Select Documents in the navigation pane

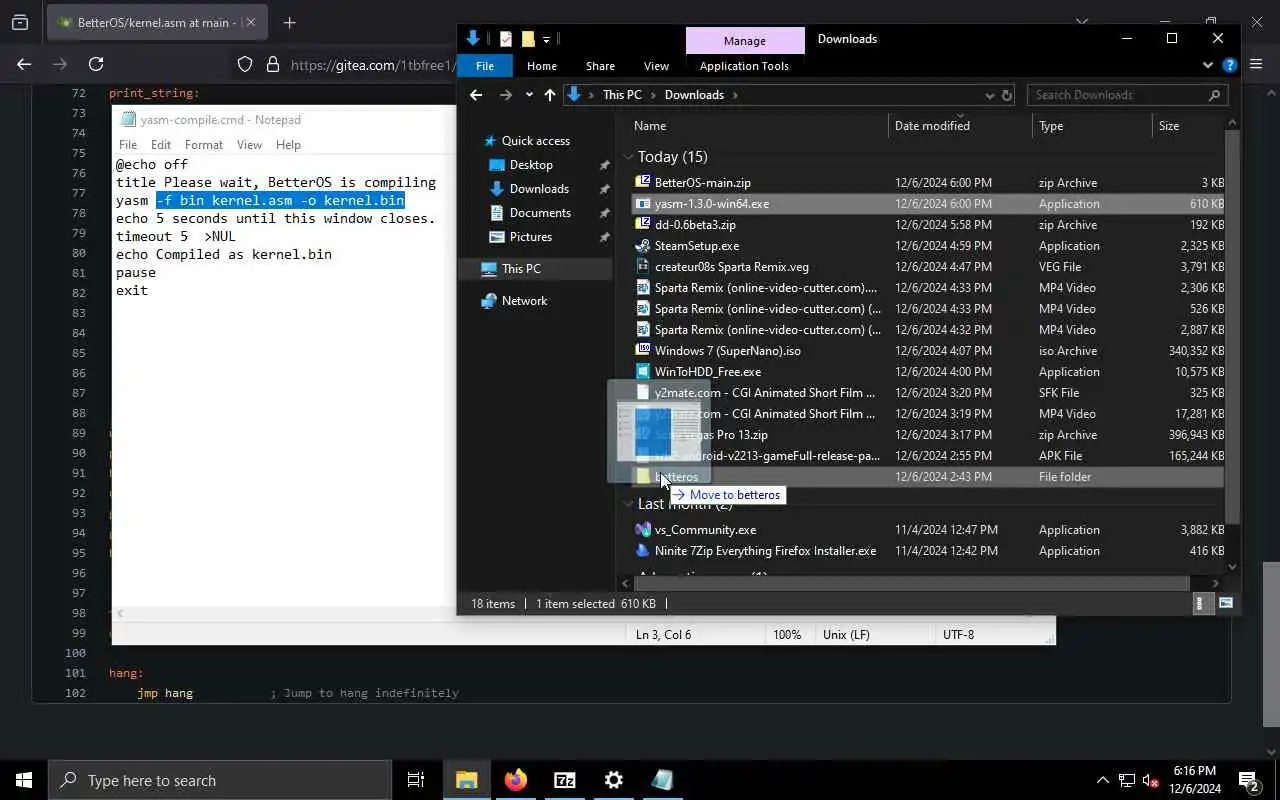point(540,213)
